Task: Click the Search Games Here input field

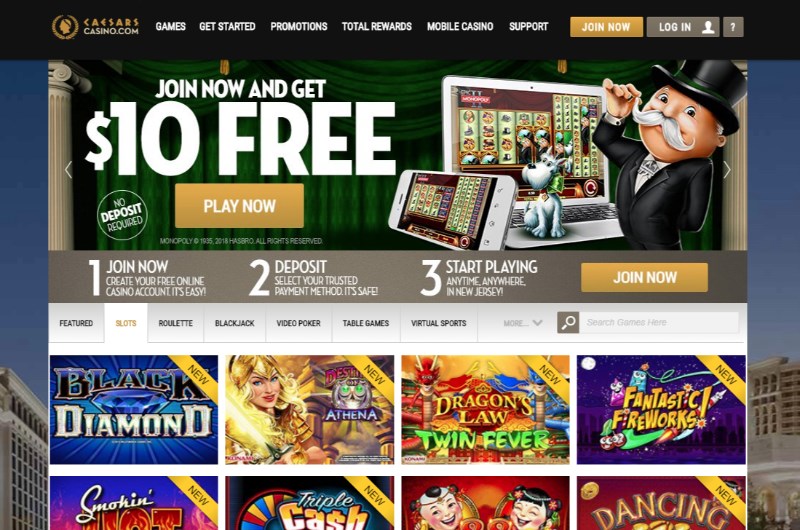Action: [659, 322]
